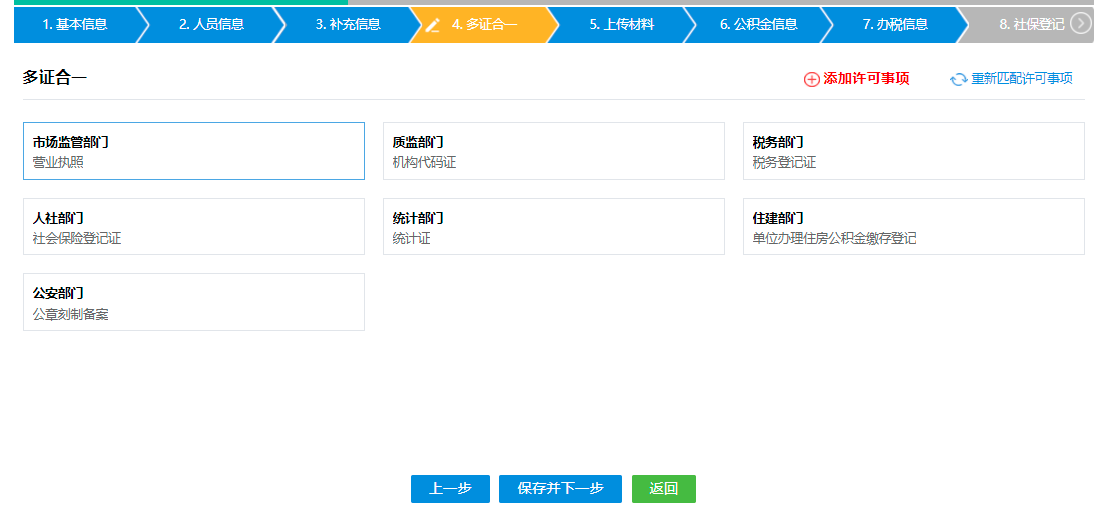Choose the 住建部门 住房公积金缴存登记 card

tap(913, 227)
